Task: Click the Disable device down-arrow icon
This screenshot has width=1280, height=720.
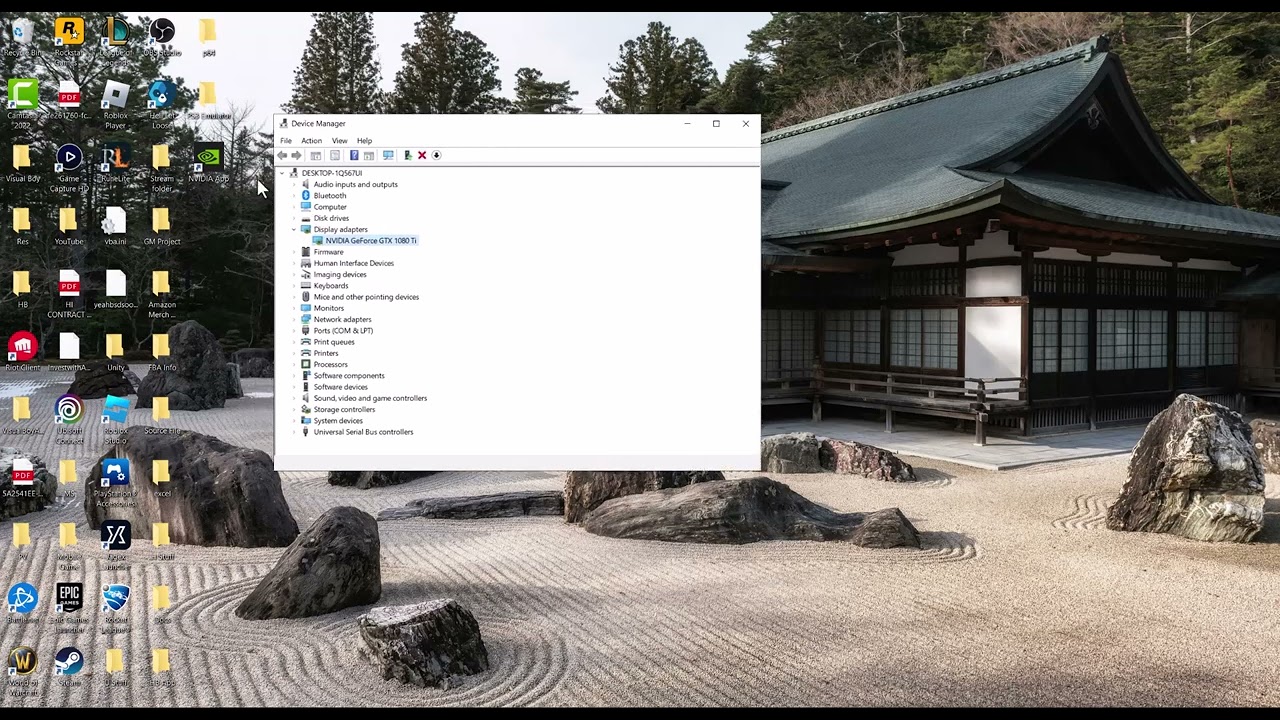Action: pos(436,155)
